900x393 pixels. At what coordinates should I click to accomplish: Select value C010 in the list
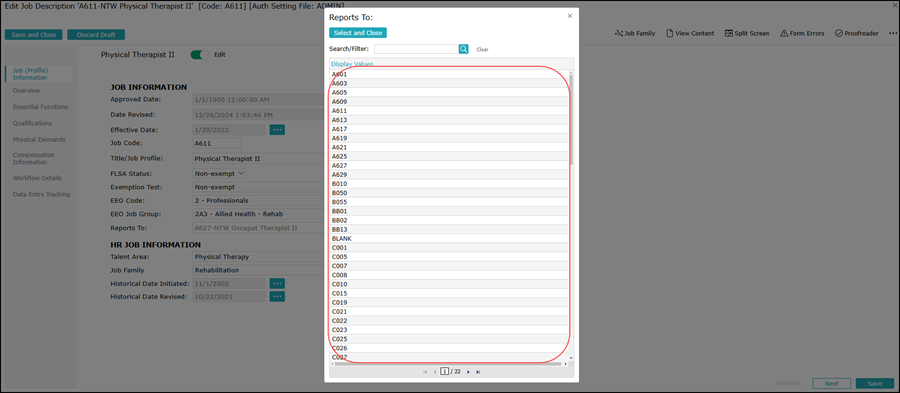point(449,284)
